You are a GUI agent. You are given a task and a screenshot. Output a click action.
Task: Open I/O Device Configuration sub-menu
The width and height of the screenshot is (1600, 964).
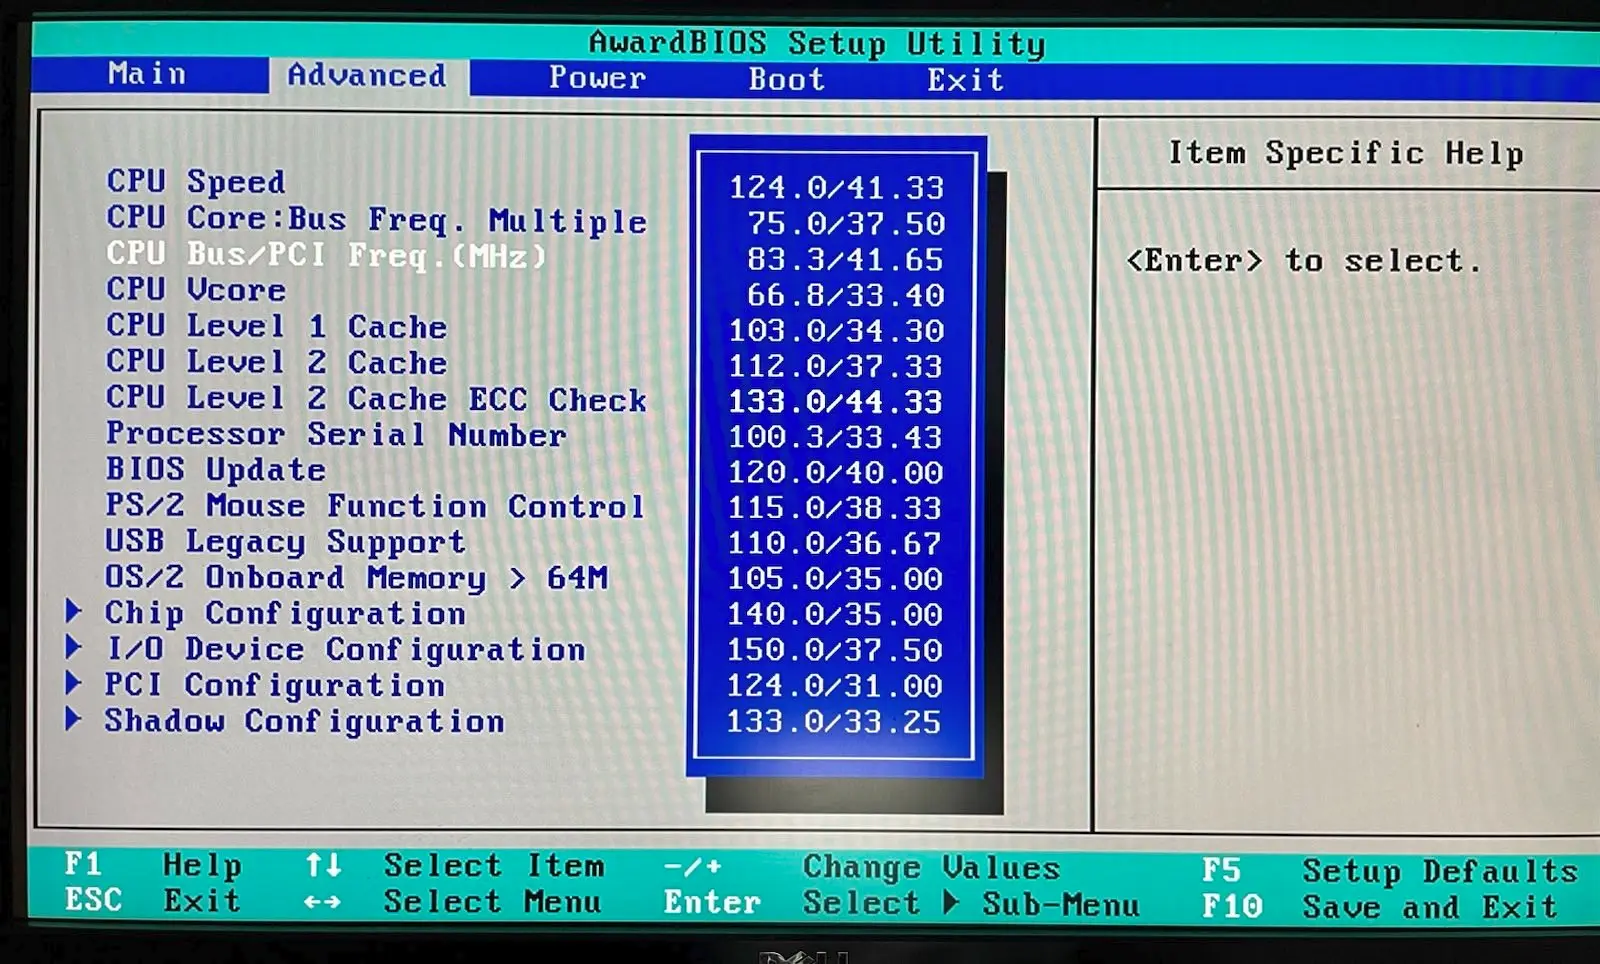click(x=345, y=649)
